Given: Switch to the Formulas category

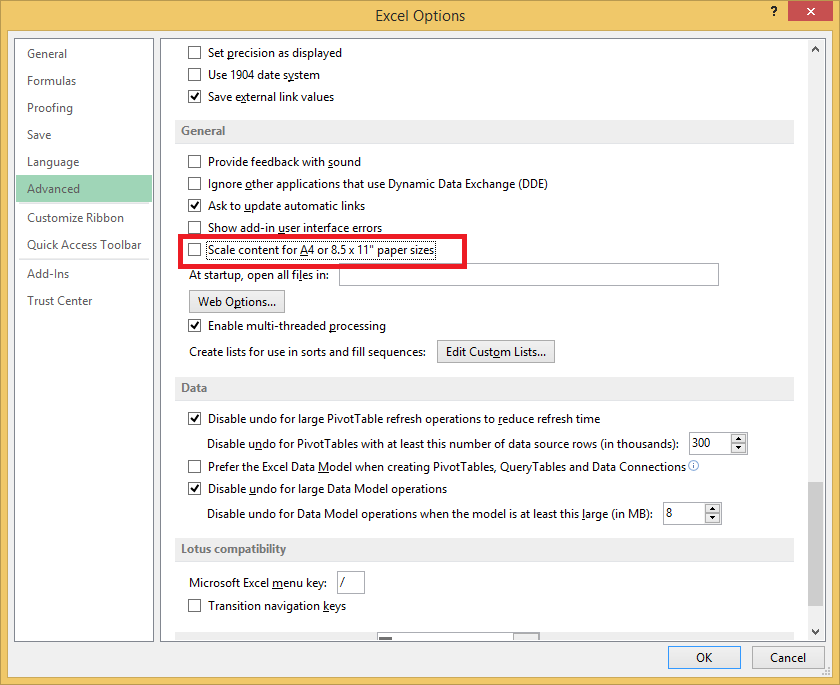Looking at the screenshot, I should click(x=52, y=80).
